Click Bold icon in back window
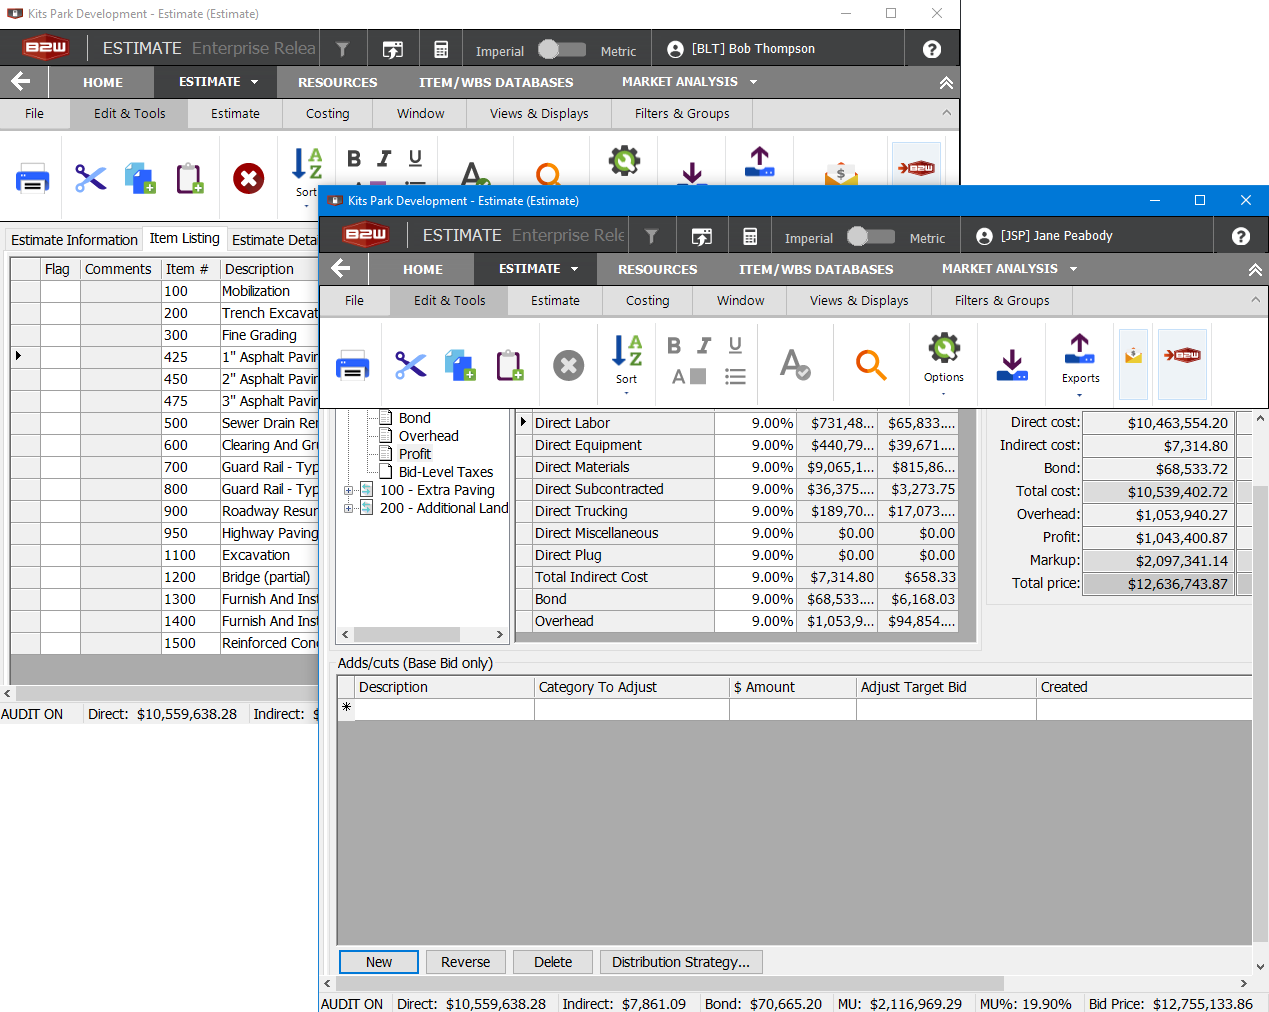The height and width of the screenshot is (1012, 1269). [x=354, y=158]
